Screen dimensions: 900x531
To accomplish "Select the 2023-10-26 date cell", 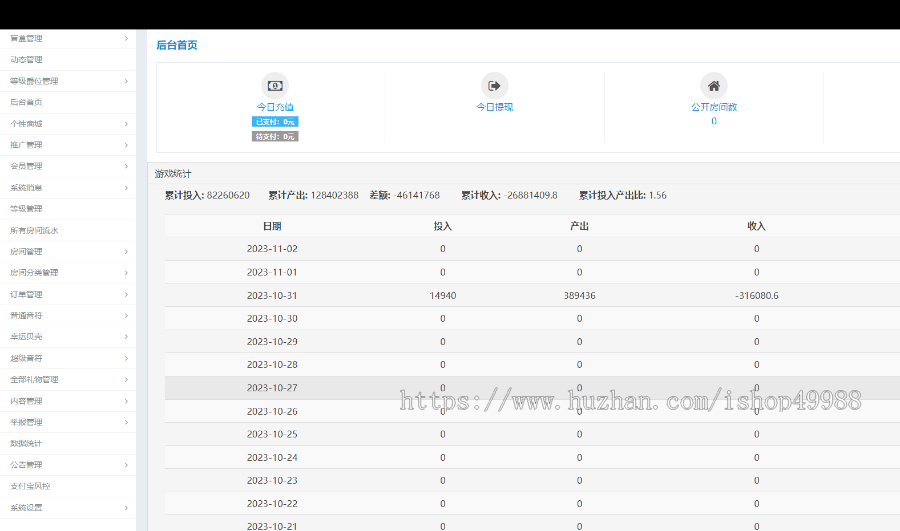I will pos(272,412).
